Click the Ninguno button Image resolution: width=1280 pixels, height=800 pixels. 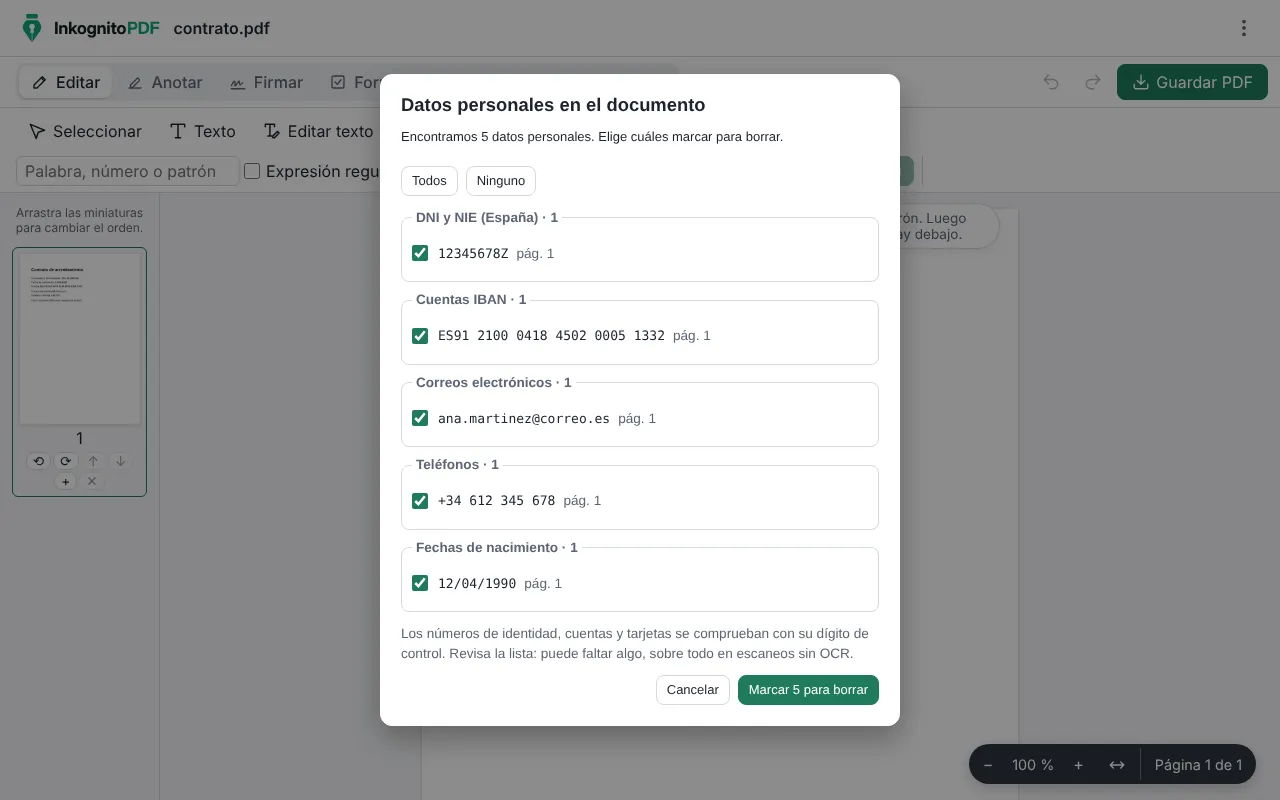[x=501, y=181]
